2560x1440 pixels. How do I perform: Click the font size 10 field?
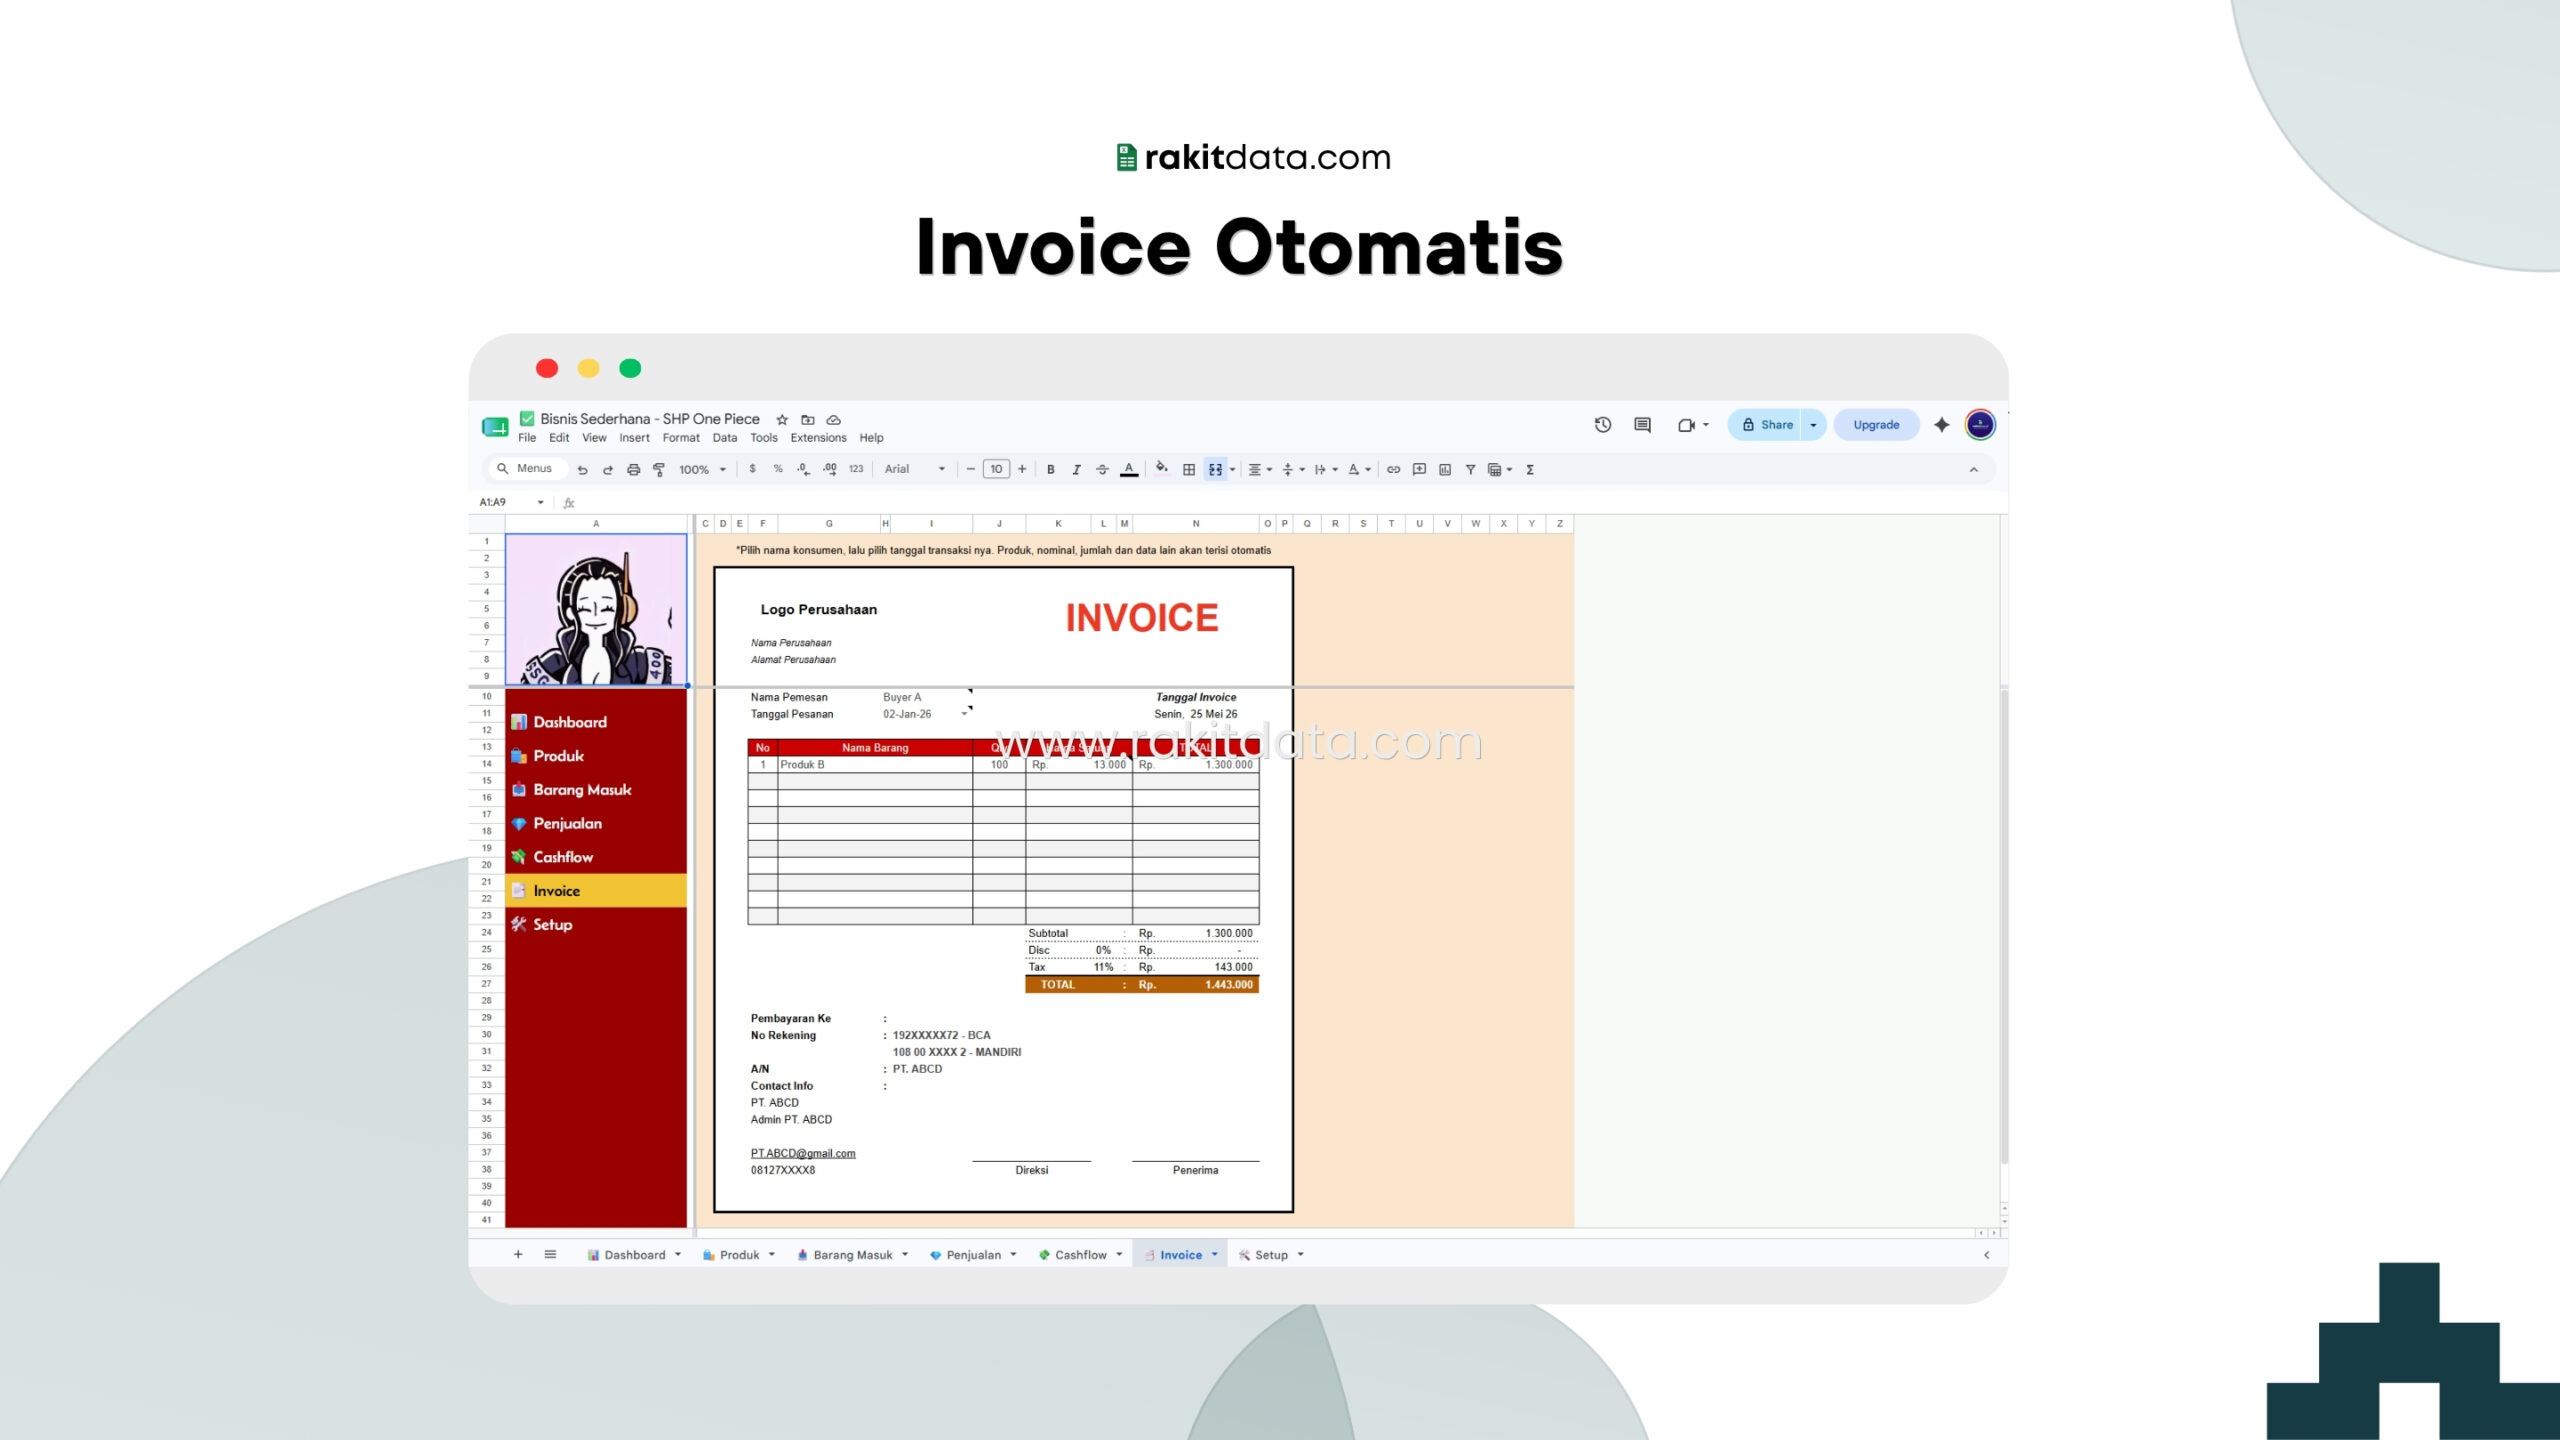coord(996,469)
